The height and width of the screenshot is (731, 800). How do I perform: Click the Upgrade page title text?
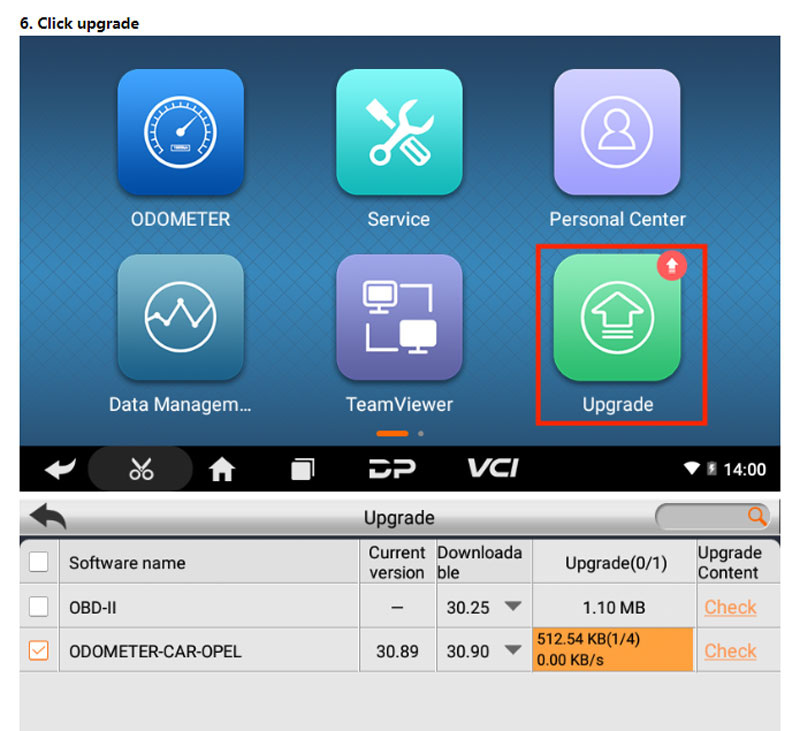pyautogui.click(x=399, y=518)
